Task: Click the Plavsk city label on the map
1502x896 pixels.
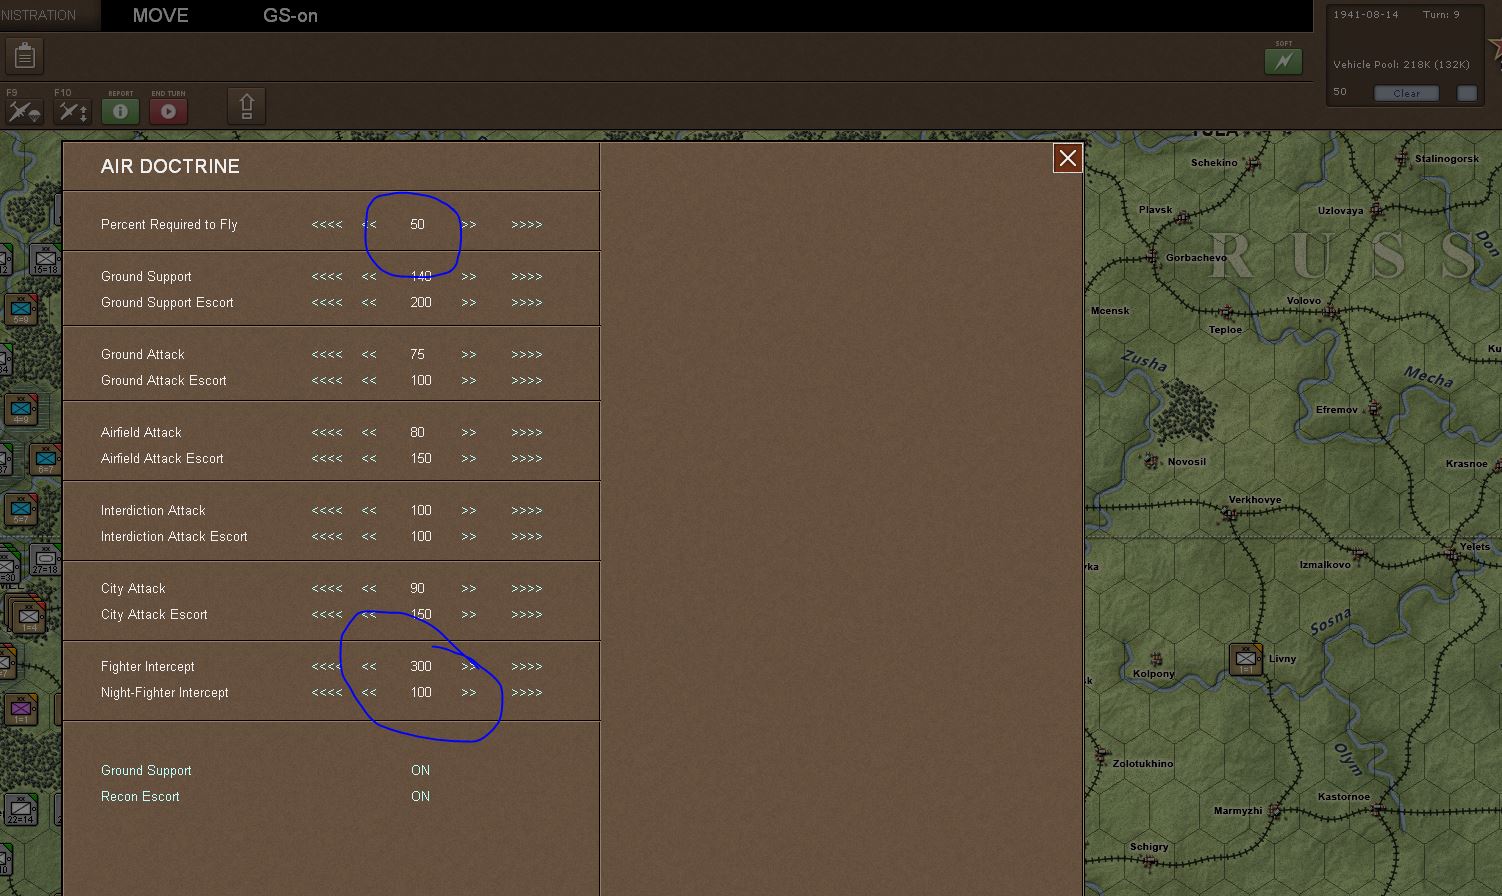Action: pos(1155,210)
